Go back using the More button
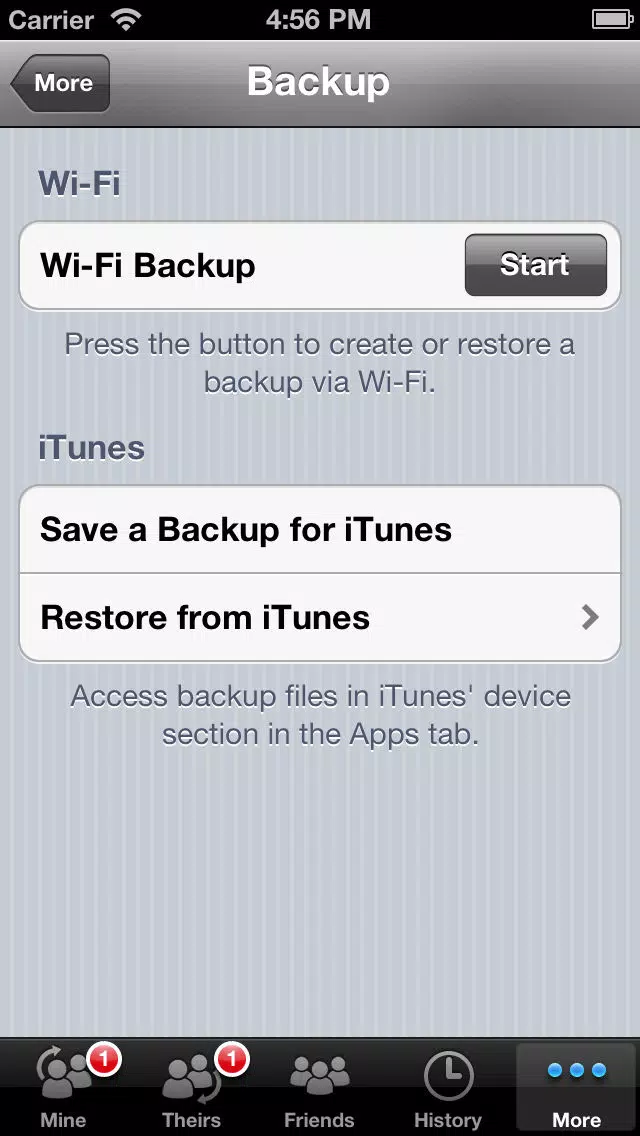The image size is (640, 1136). (61, 83)
